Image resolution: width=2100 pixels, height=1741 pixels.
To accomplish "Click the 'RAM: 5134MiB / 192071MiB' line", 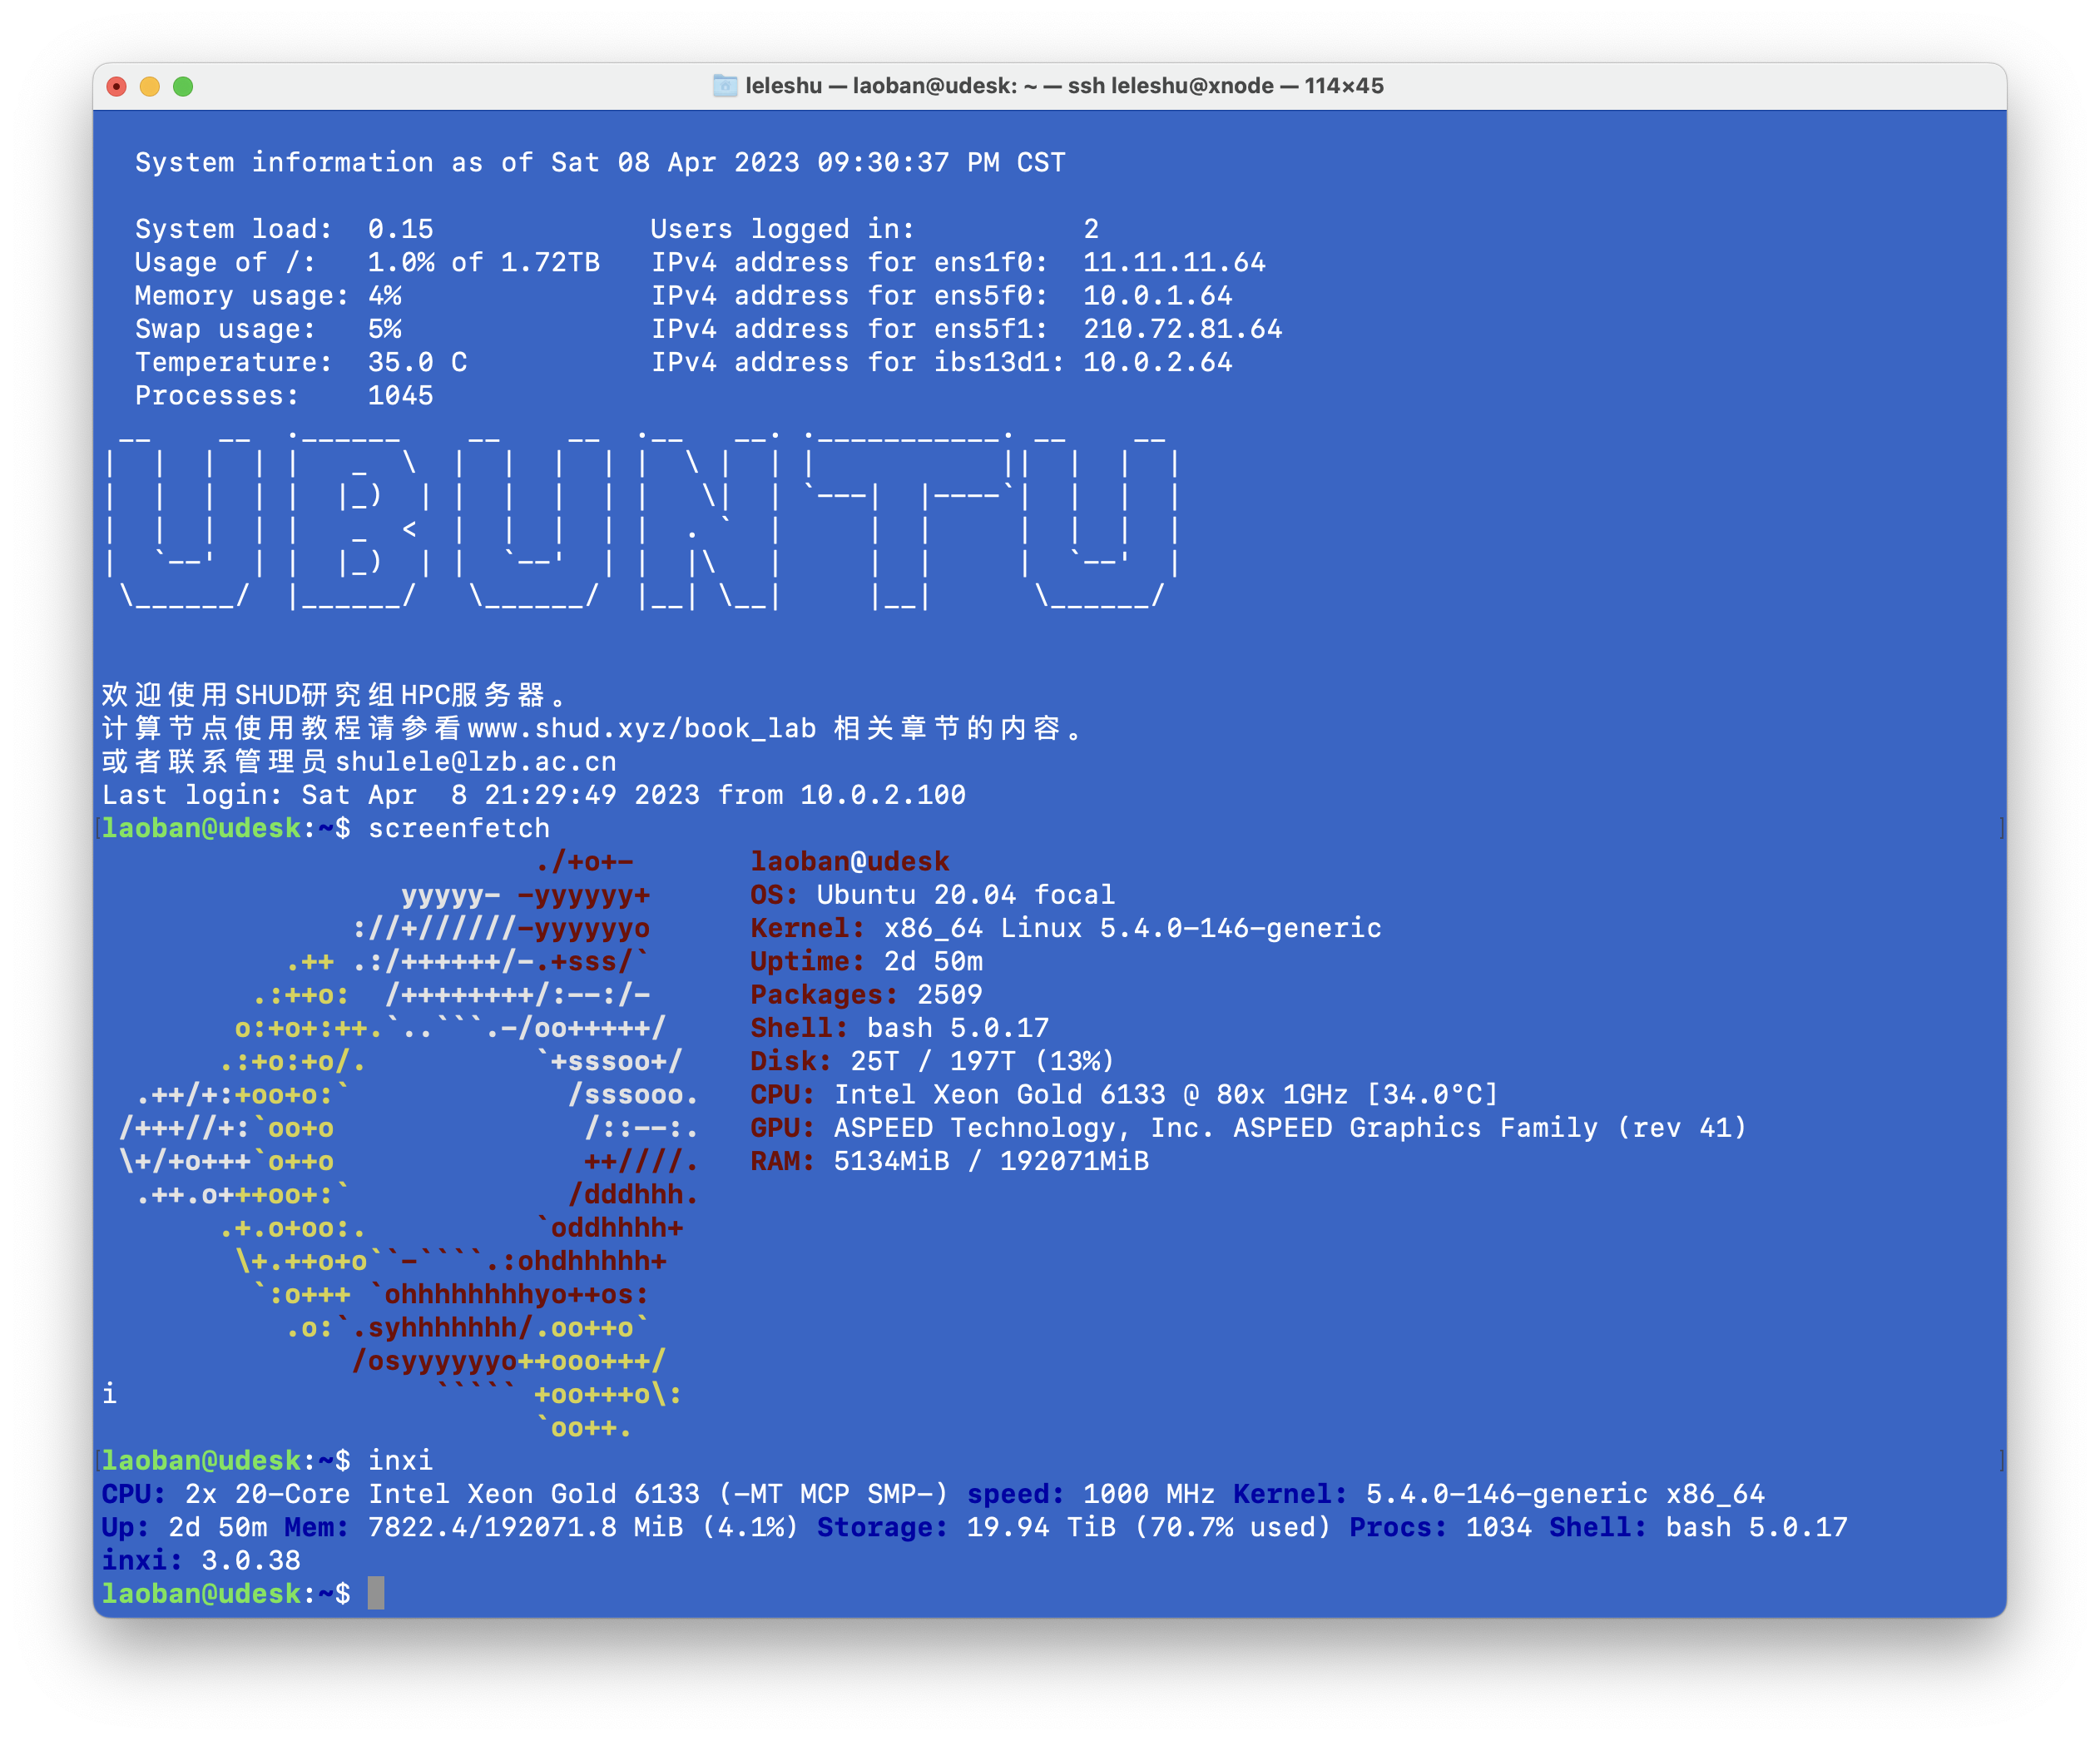I will coord(950,1160).
